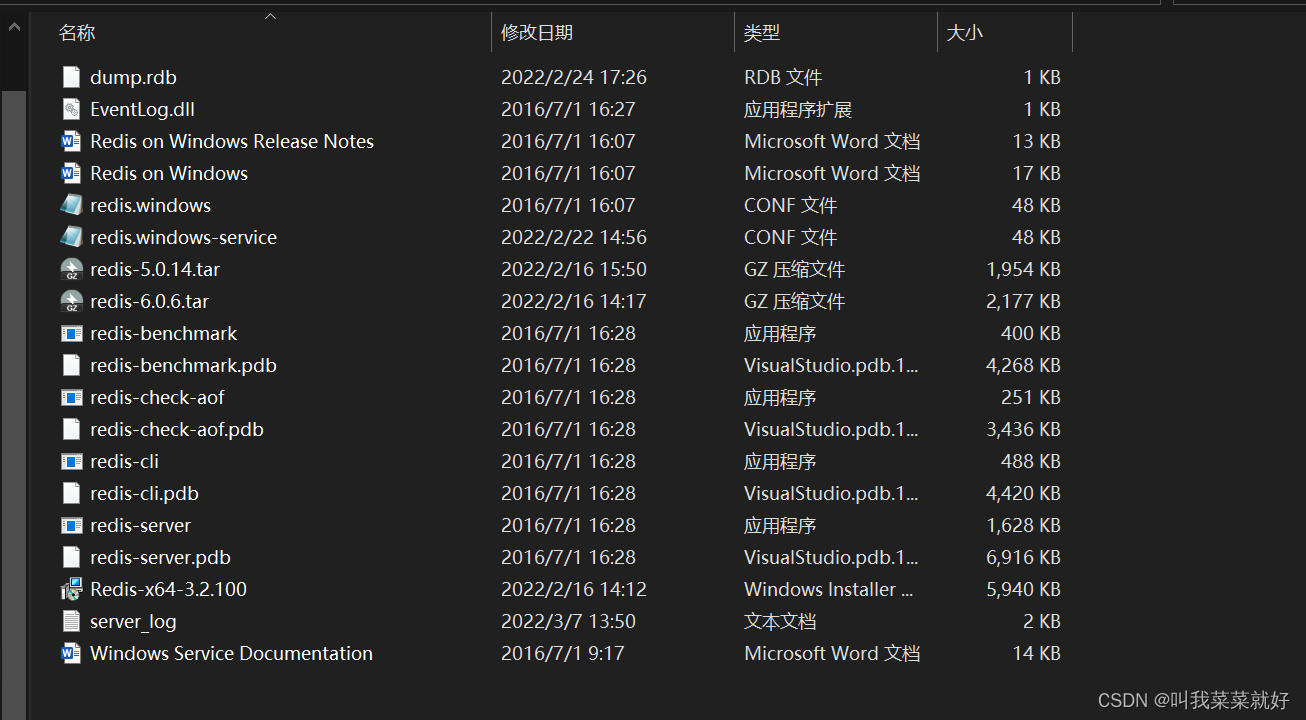Select the Redis on Windows Release Notes document
Image resolution: width=1306 pixels, height=720 pixels.
pos(232,141)
